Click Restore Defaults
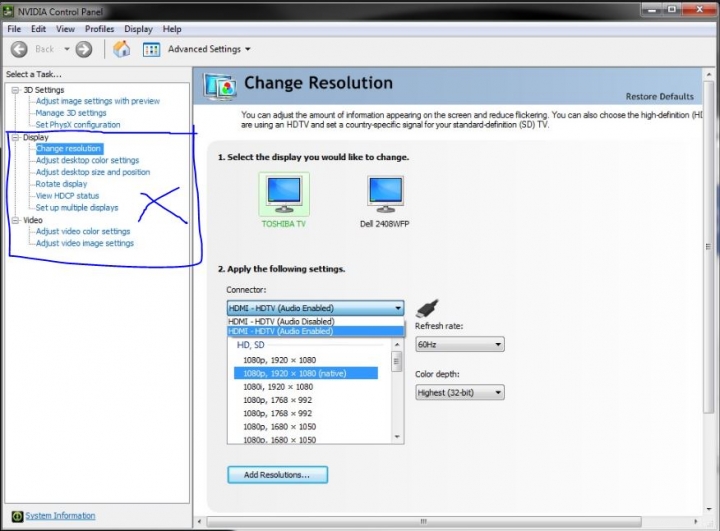 click(659, 97)
